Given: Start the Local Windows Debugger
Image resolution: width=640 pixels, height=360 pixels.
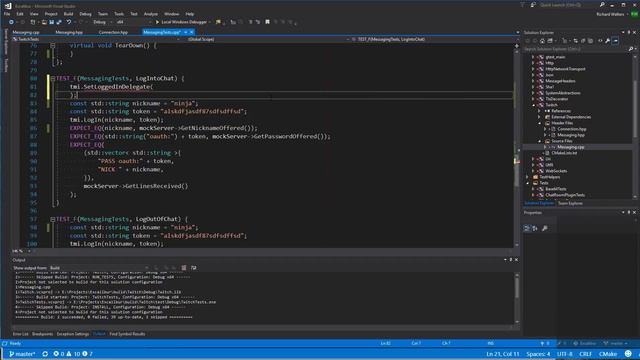Looking at the screenshot, I should [181, 22].
